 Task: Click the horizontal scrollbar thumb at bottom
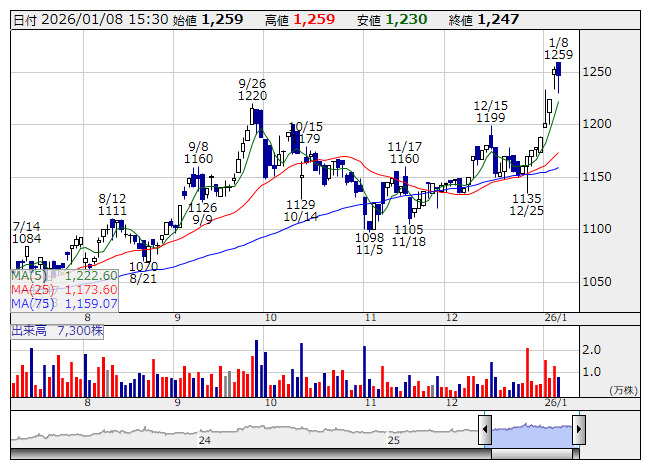tap(532, 454)
